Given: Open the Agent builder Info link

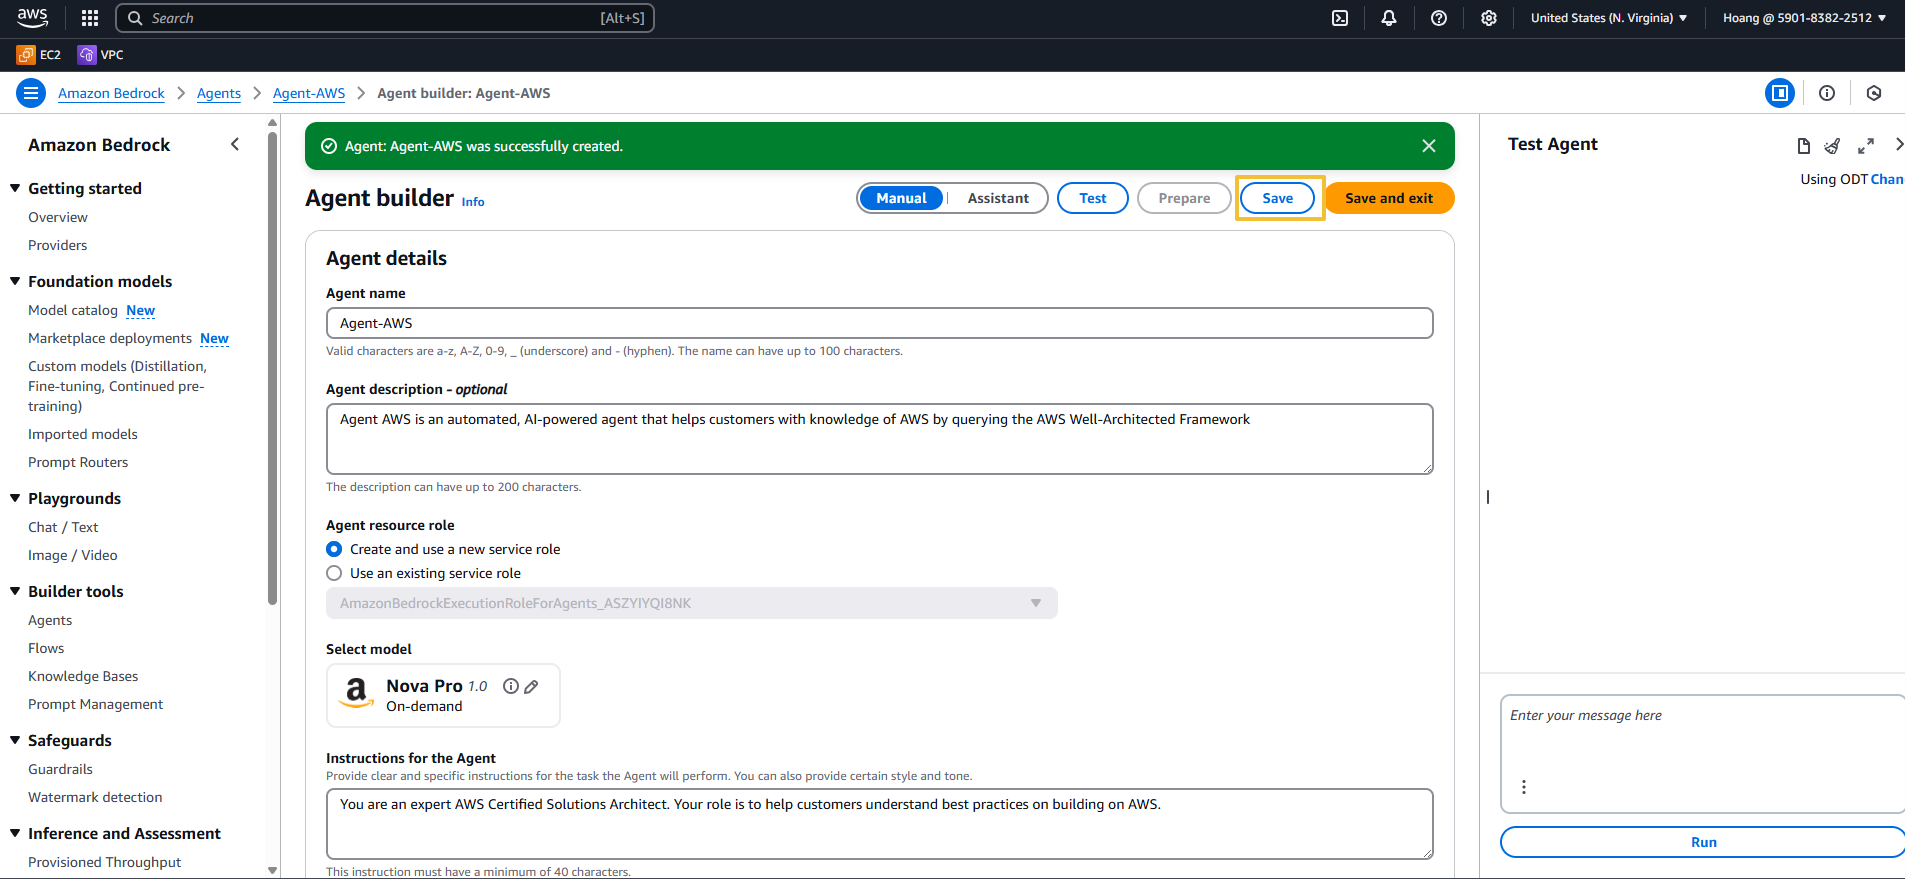Looking at the screenshot, I should coord(473,202).
